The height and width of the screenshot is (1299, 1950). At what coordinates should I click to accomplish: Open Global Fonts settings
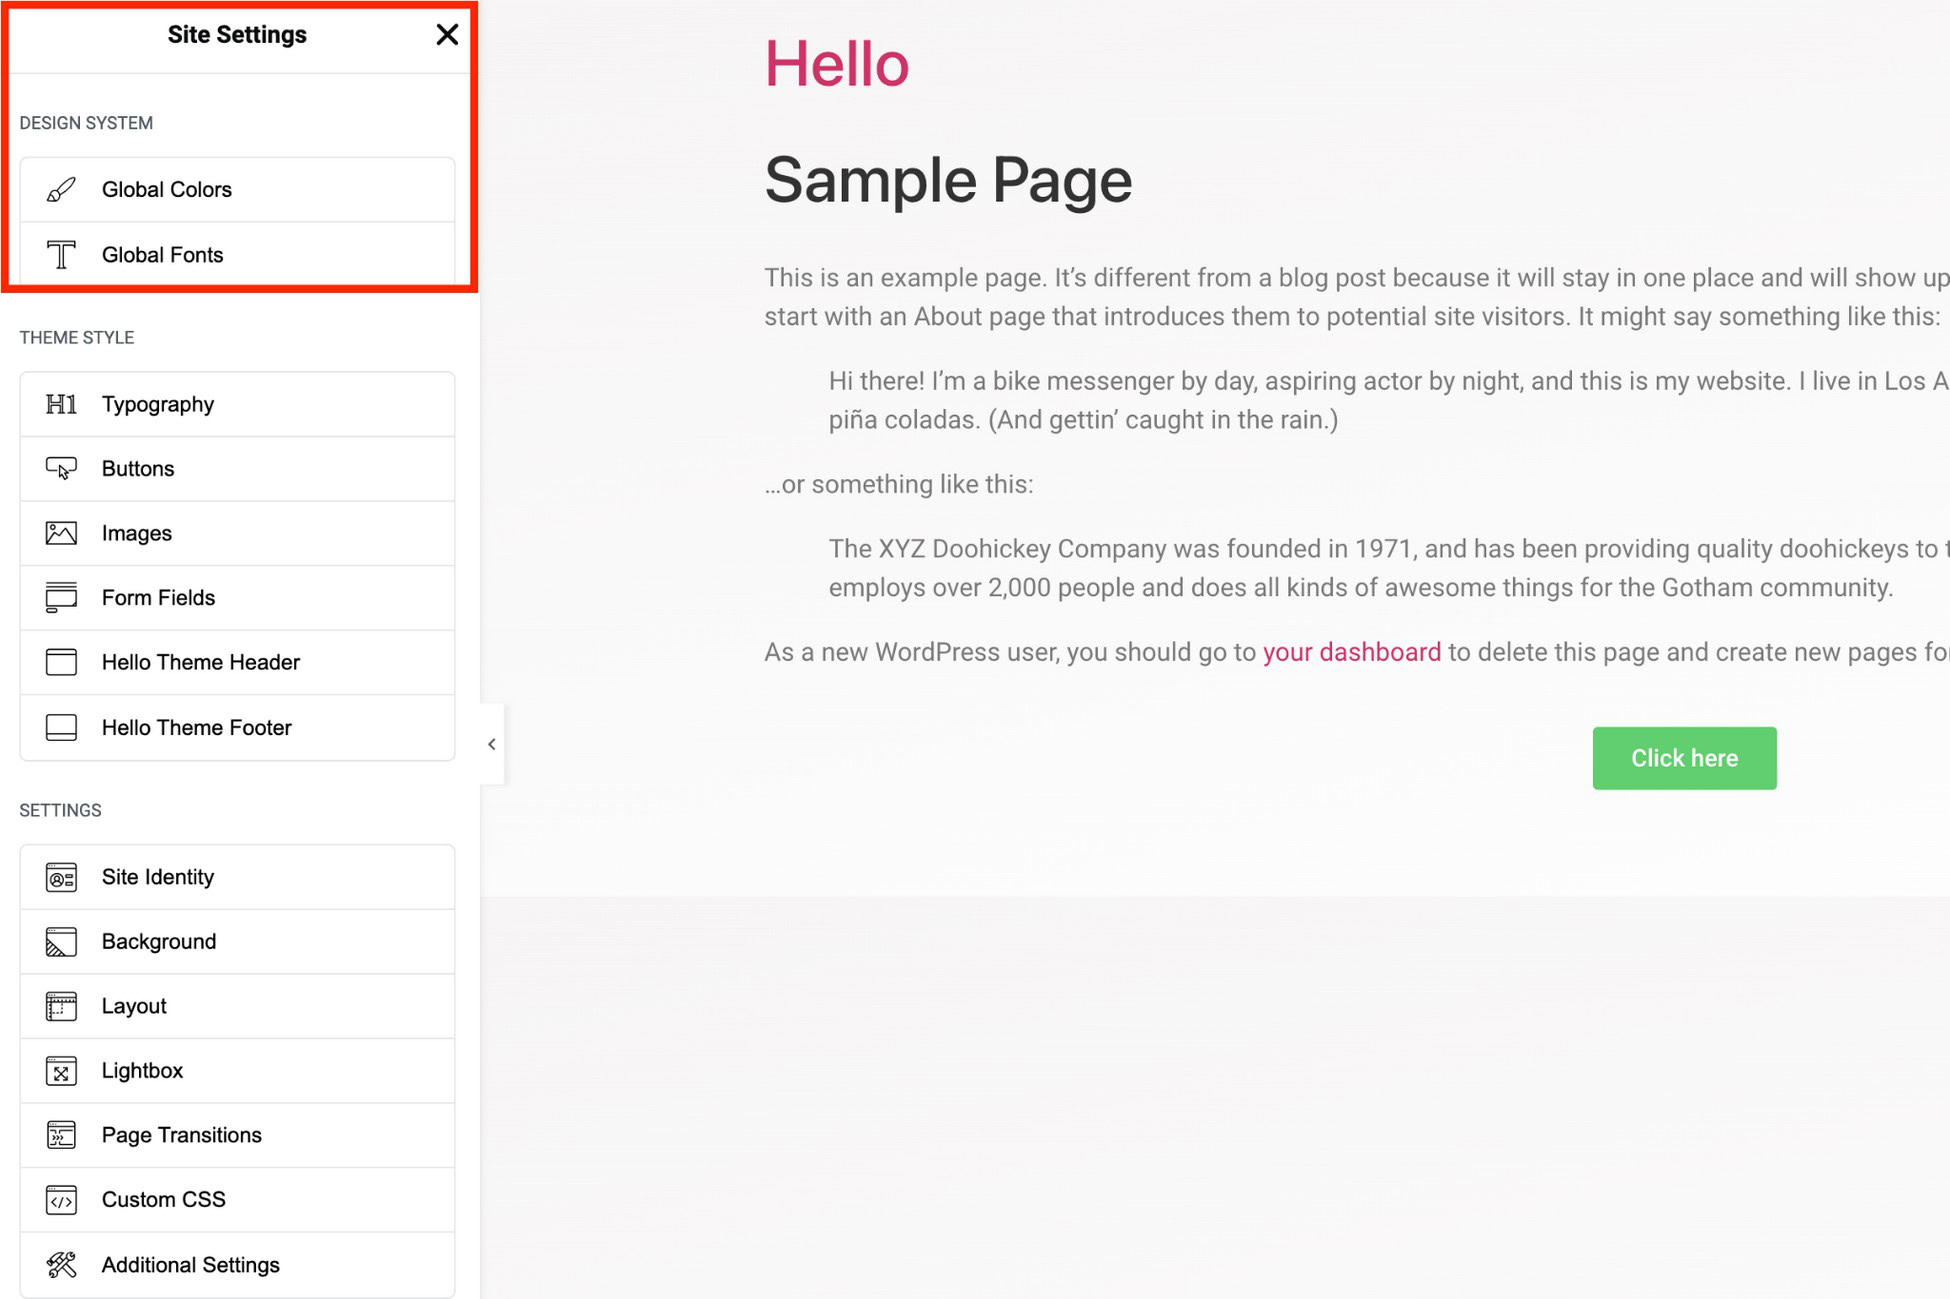(237, 255)
